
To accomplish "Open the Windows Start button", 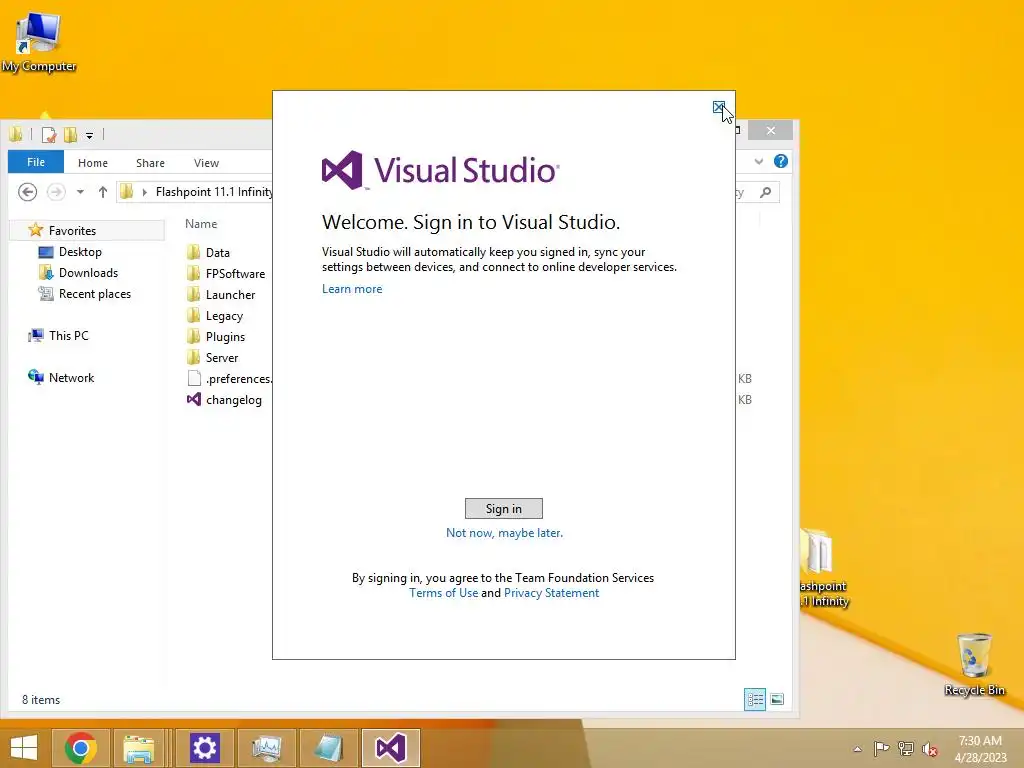I will click(24, 748).
